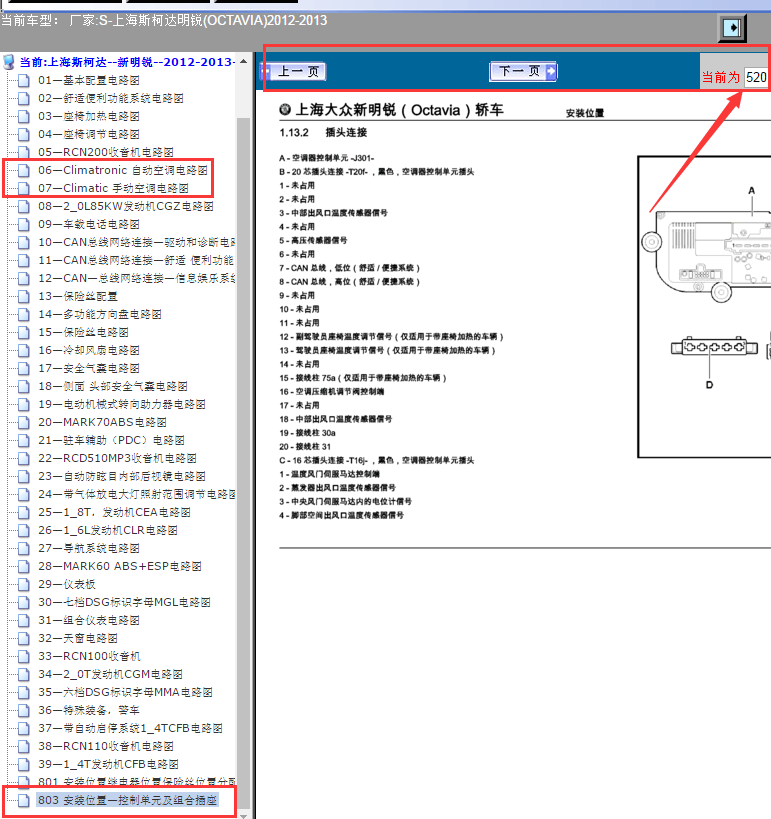771x819 pixels.
Task: Click the document icon of 33—RCN100收音机
Action: [24, 657]
